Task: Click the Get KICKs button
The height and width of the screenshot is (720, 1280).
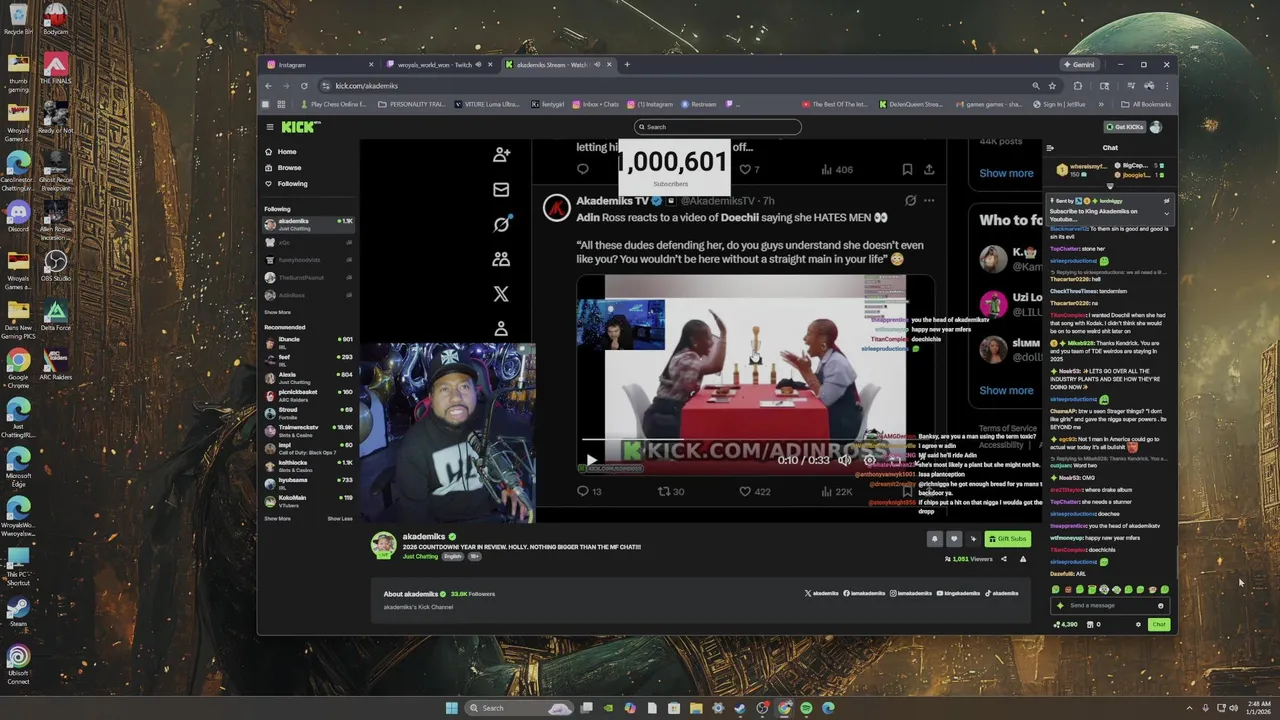Action: pos(1124,127)
